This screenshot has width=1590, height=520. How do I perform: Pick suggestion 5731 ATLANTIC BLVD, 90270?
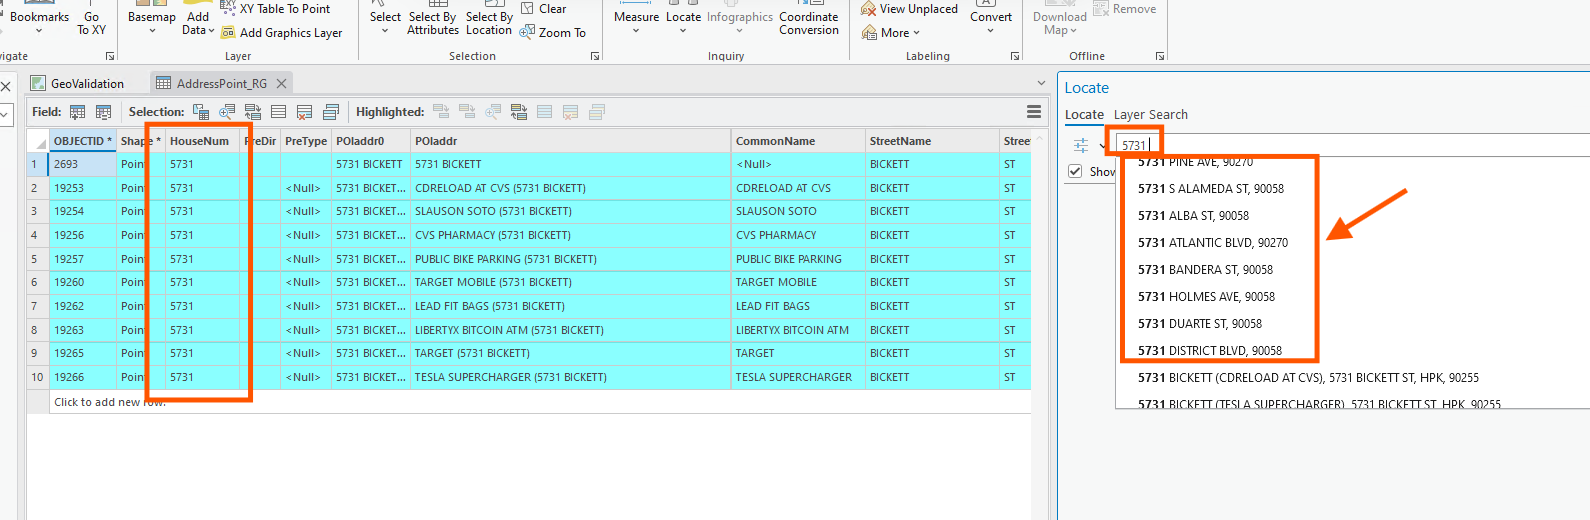1213,243
